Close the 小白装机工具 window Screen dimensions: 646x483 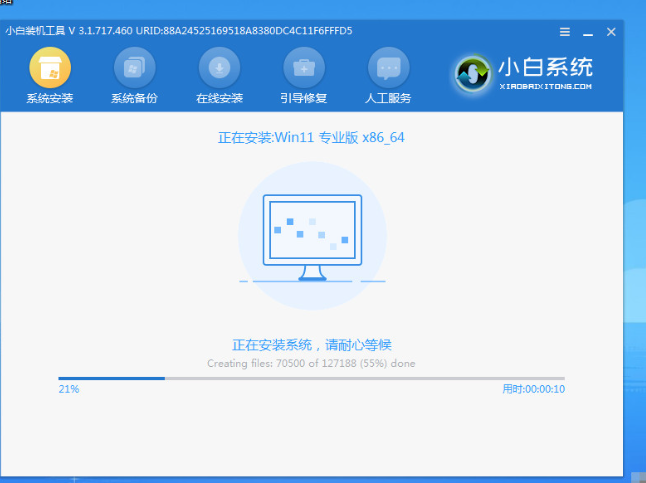click(611, 32)
